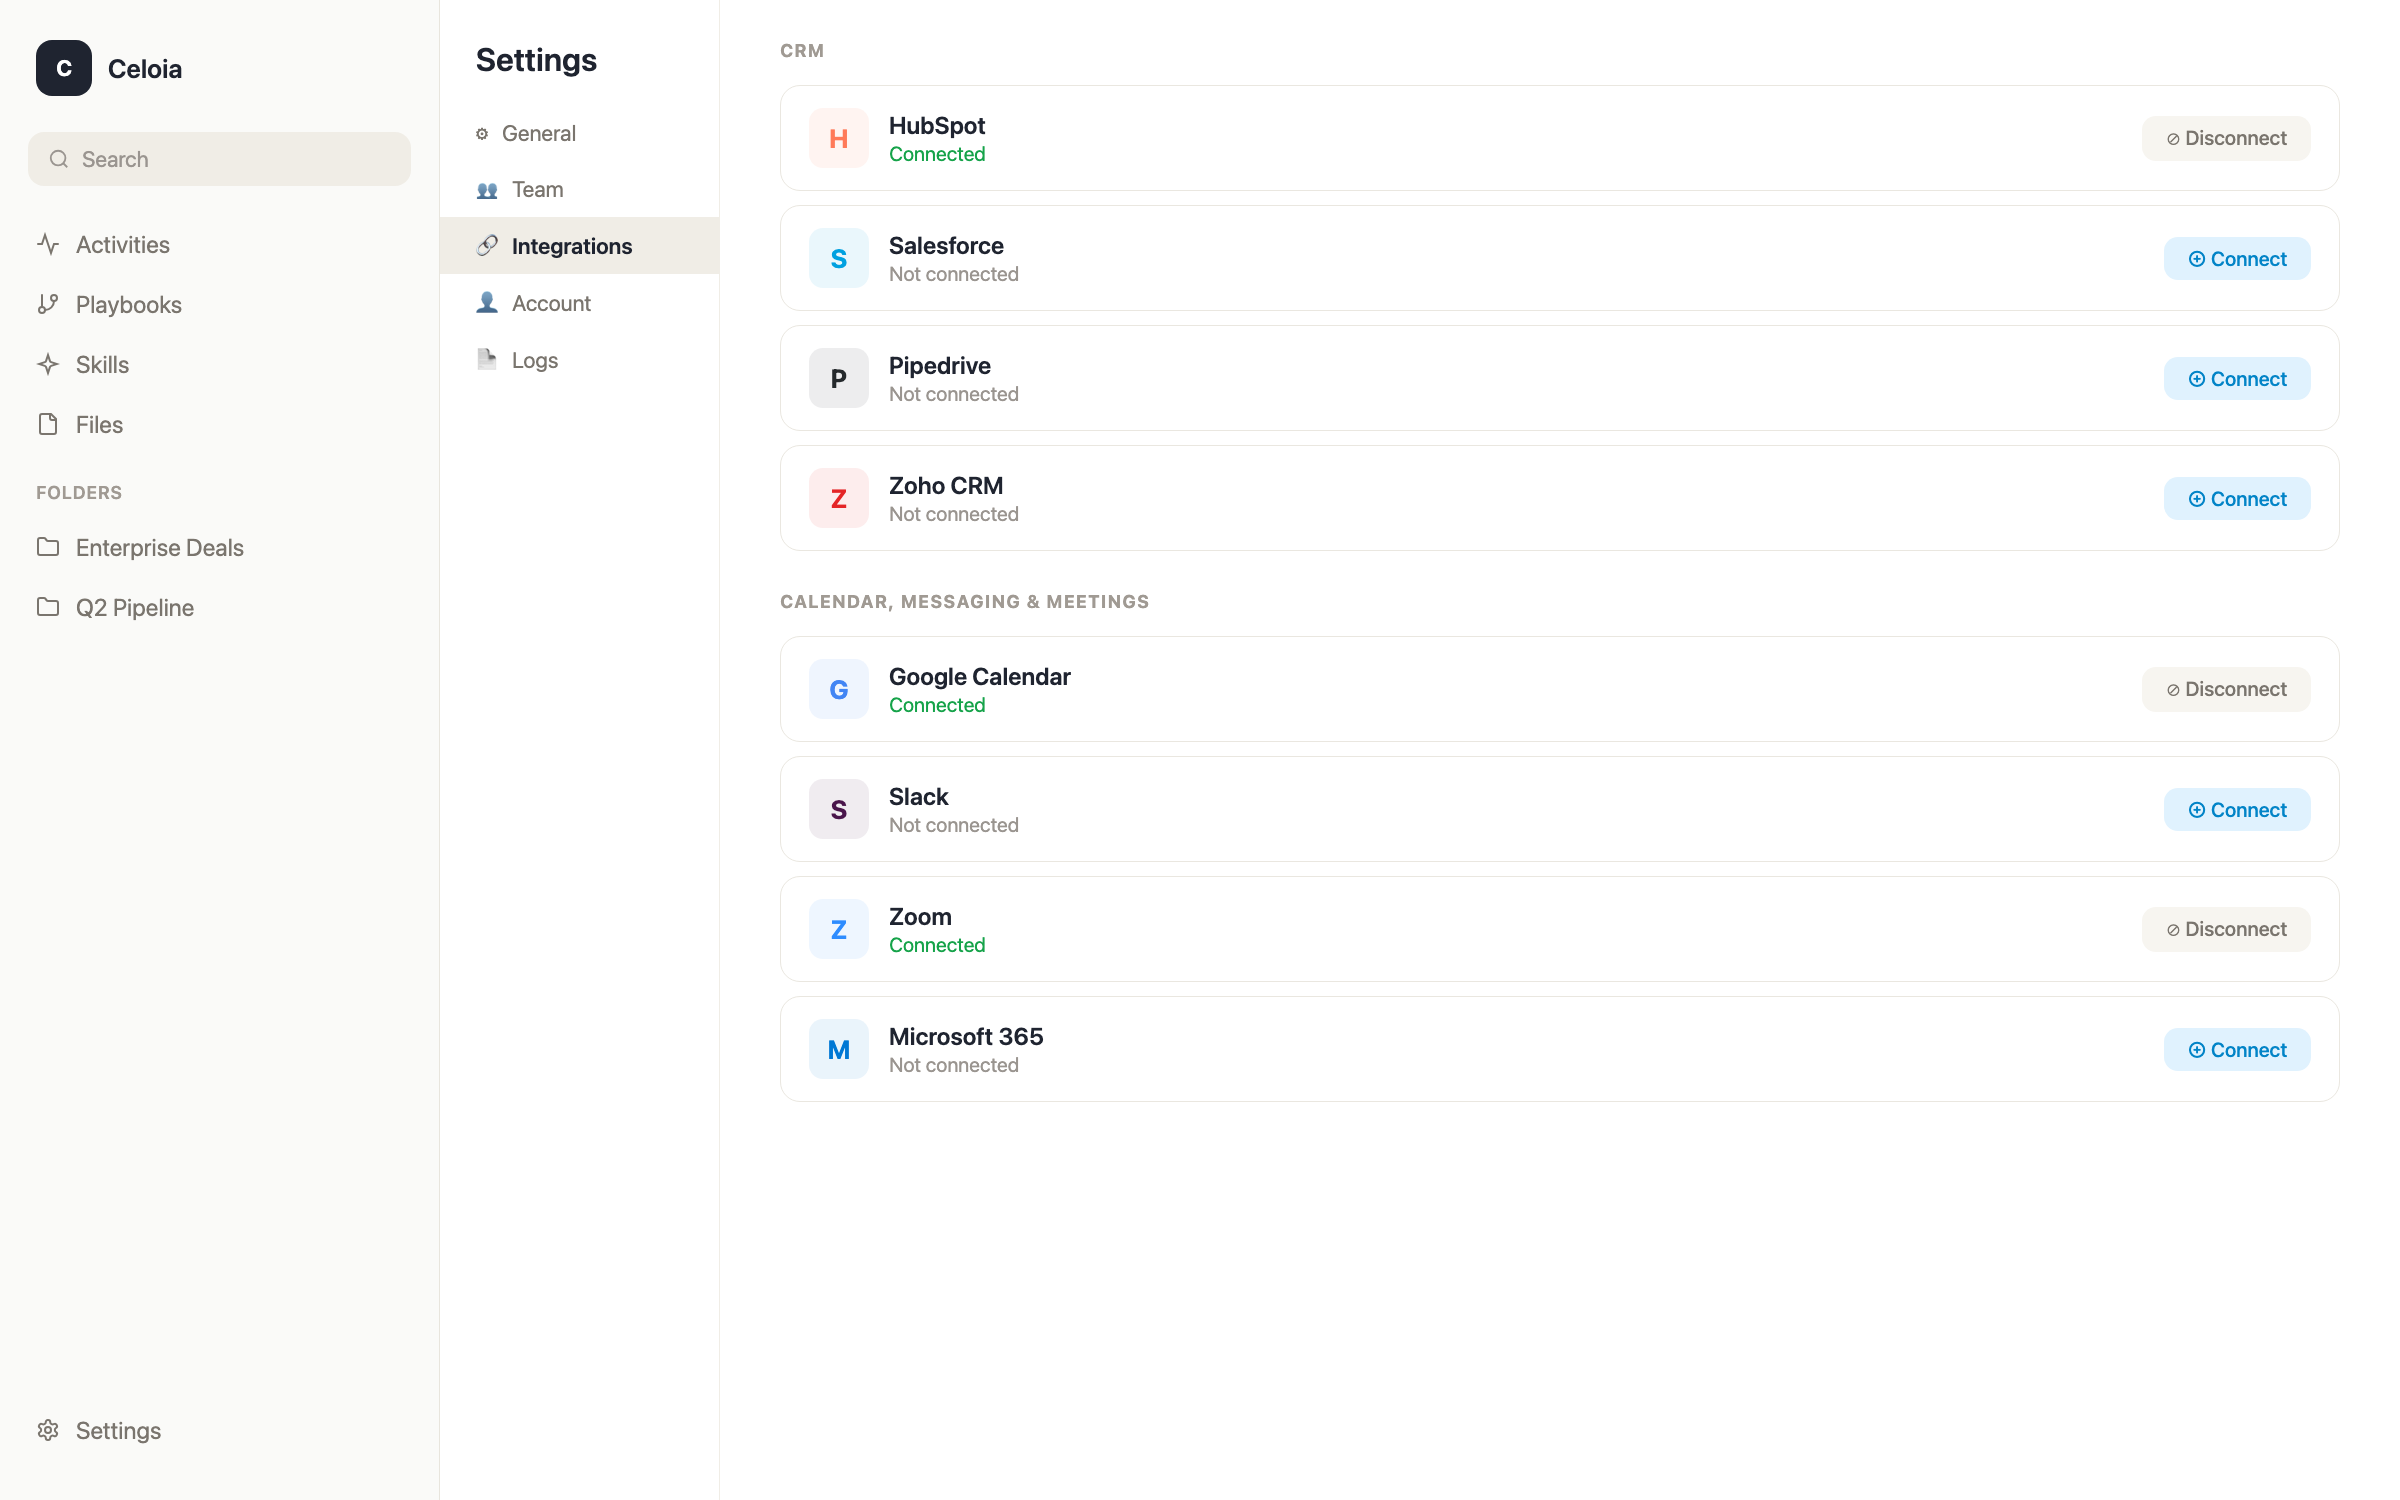Click inside the search field
The width and height of the screenshot is (2400, 1500).
click(x=219, y=158)
